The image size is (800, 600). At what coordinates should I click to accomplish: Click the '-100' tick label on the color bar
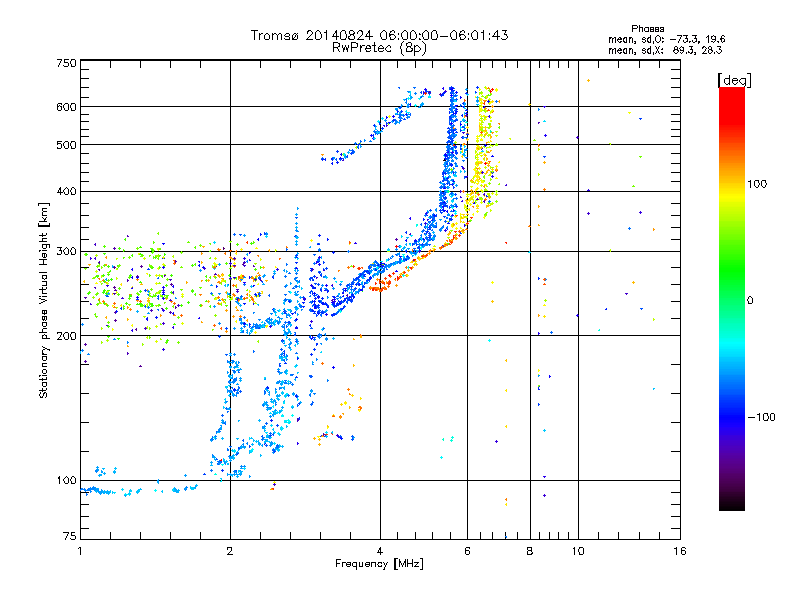pos(761,417)
